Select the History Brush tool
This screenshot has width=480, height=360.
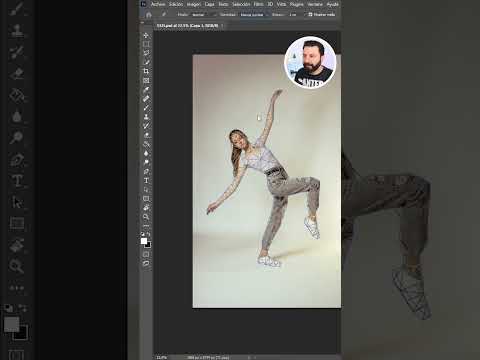(146, 126)
